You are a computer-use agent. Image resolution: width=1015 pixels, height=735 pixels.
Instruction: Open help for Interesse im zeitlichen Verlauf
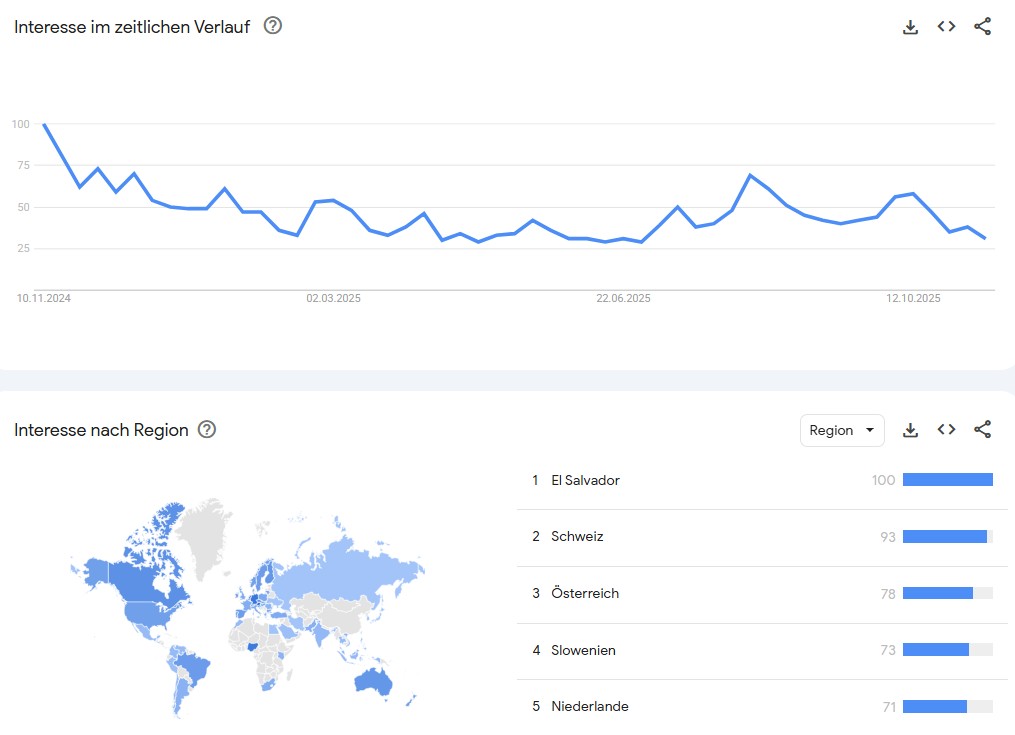[x=273, y=26]
